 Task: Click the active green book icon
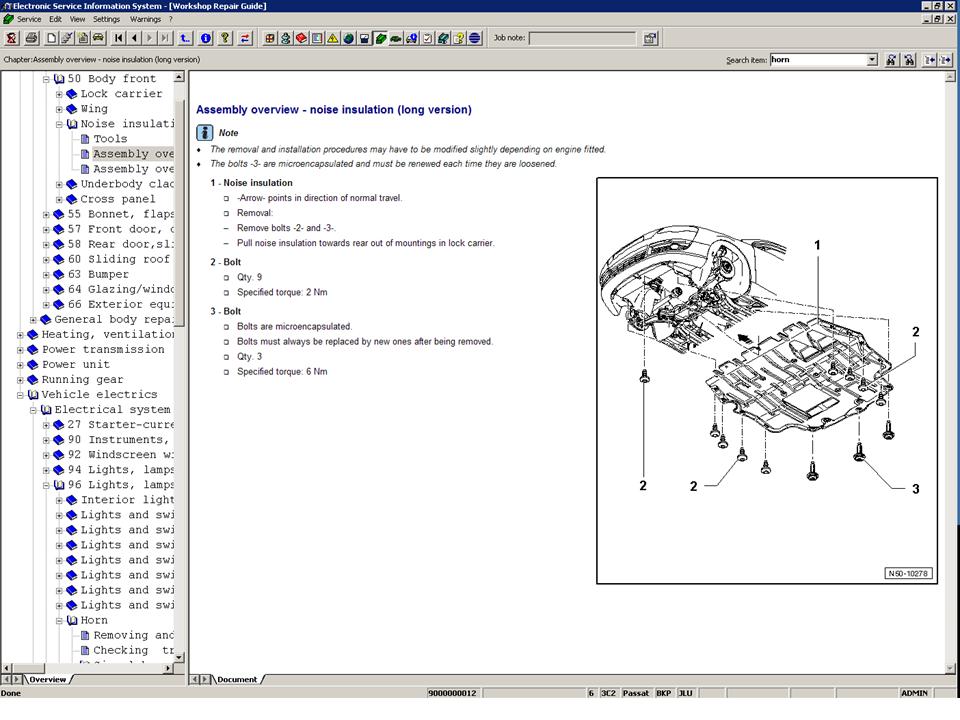380,38
